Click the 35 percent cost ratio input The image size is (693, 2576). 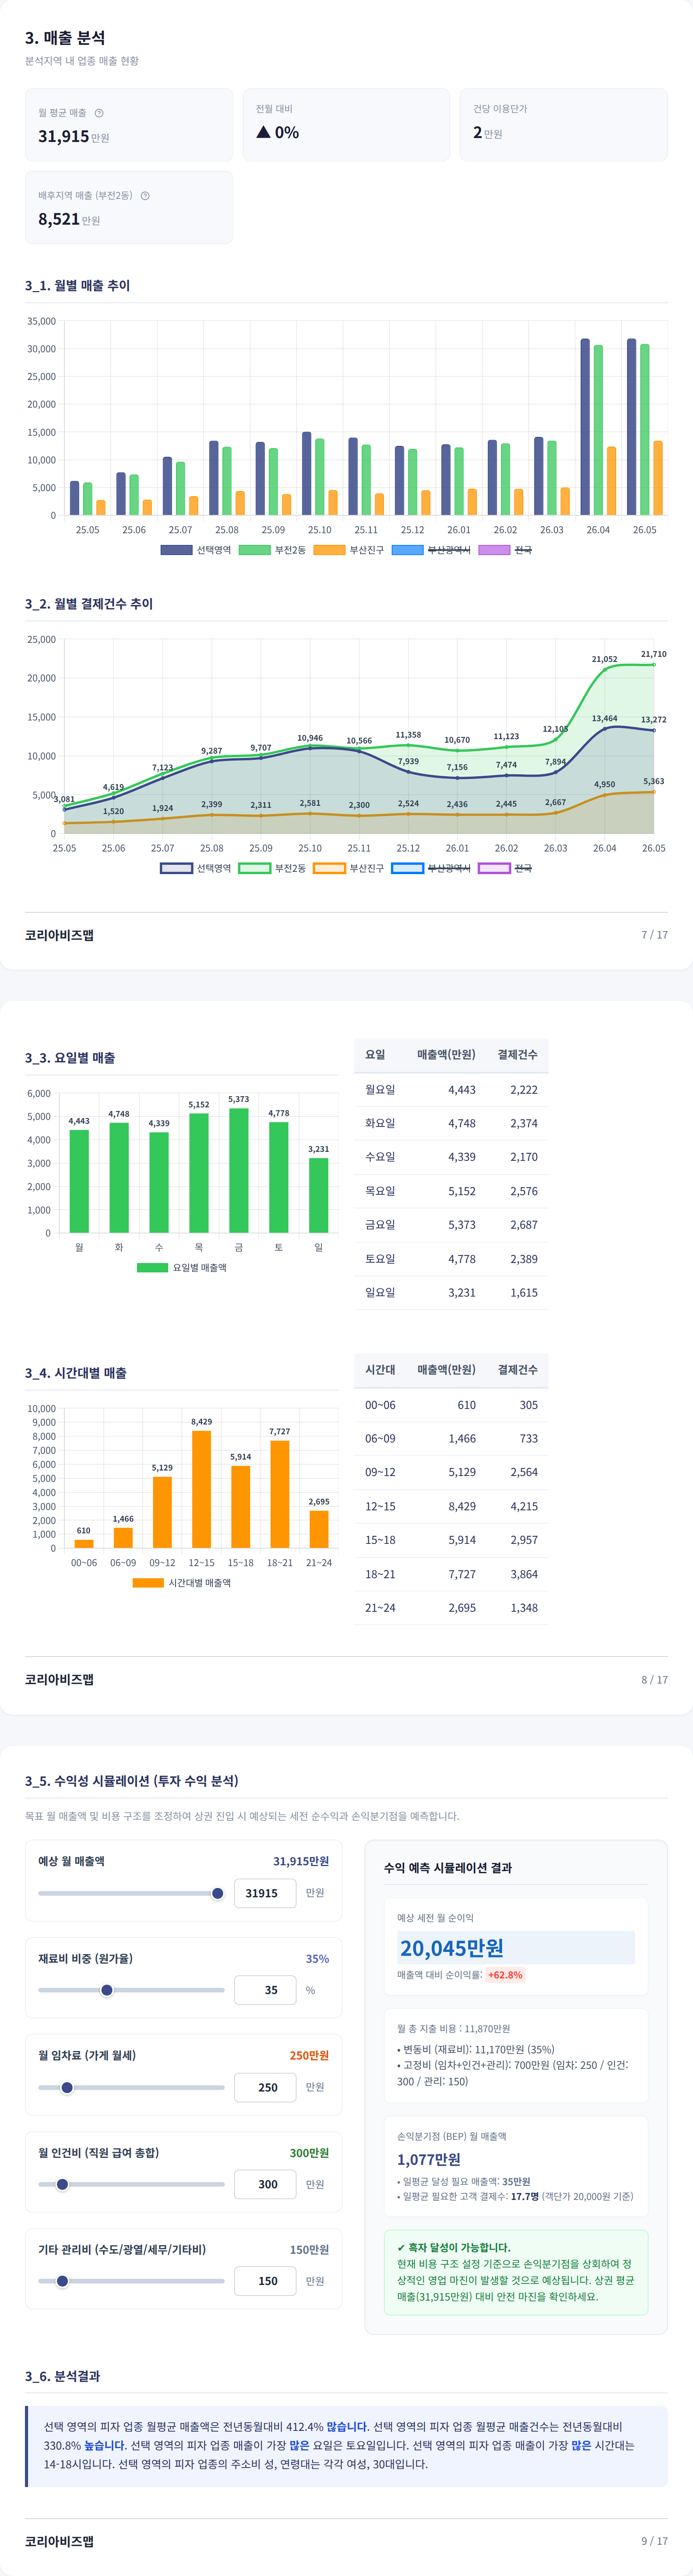(x=265, y=1990)
